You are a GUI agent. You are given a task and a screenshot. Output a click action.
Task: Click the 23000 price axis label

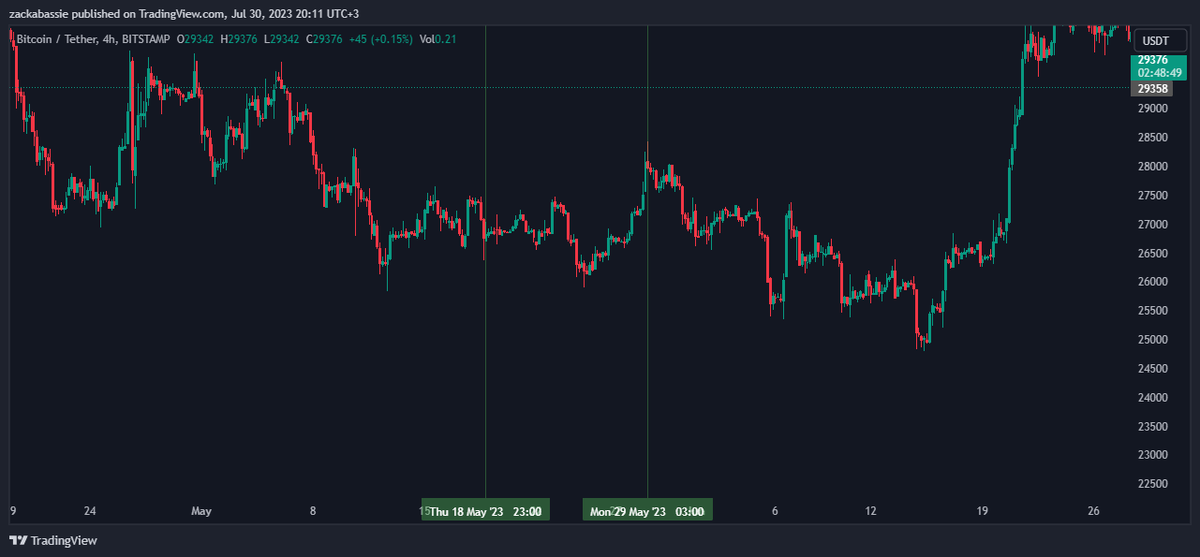1153,455
